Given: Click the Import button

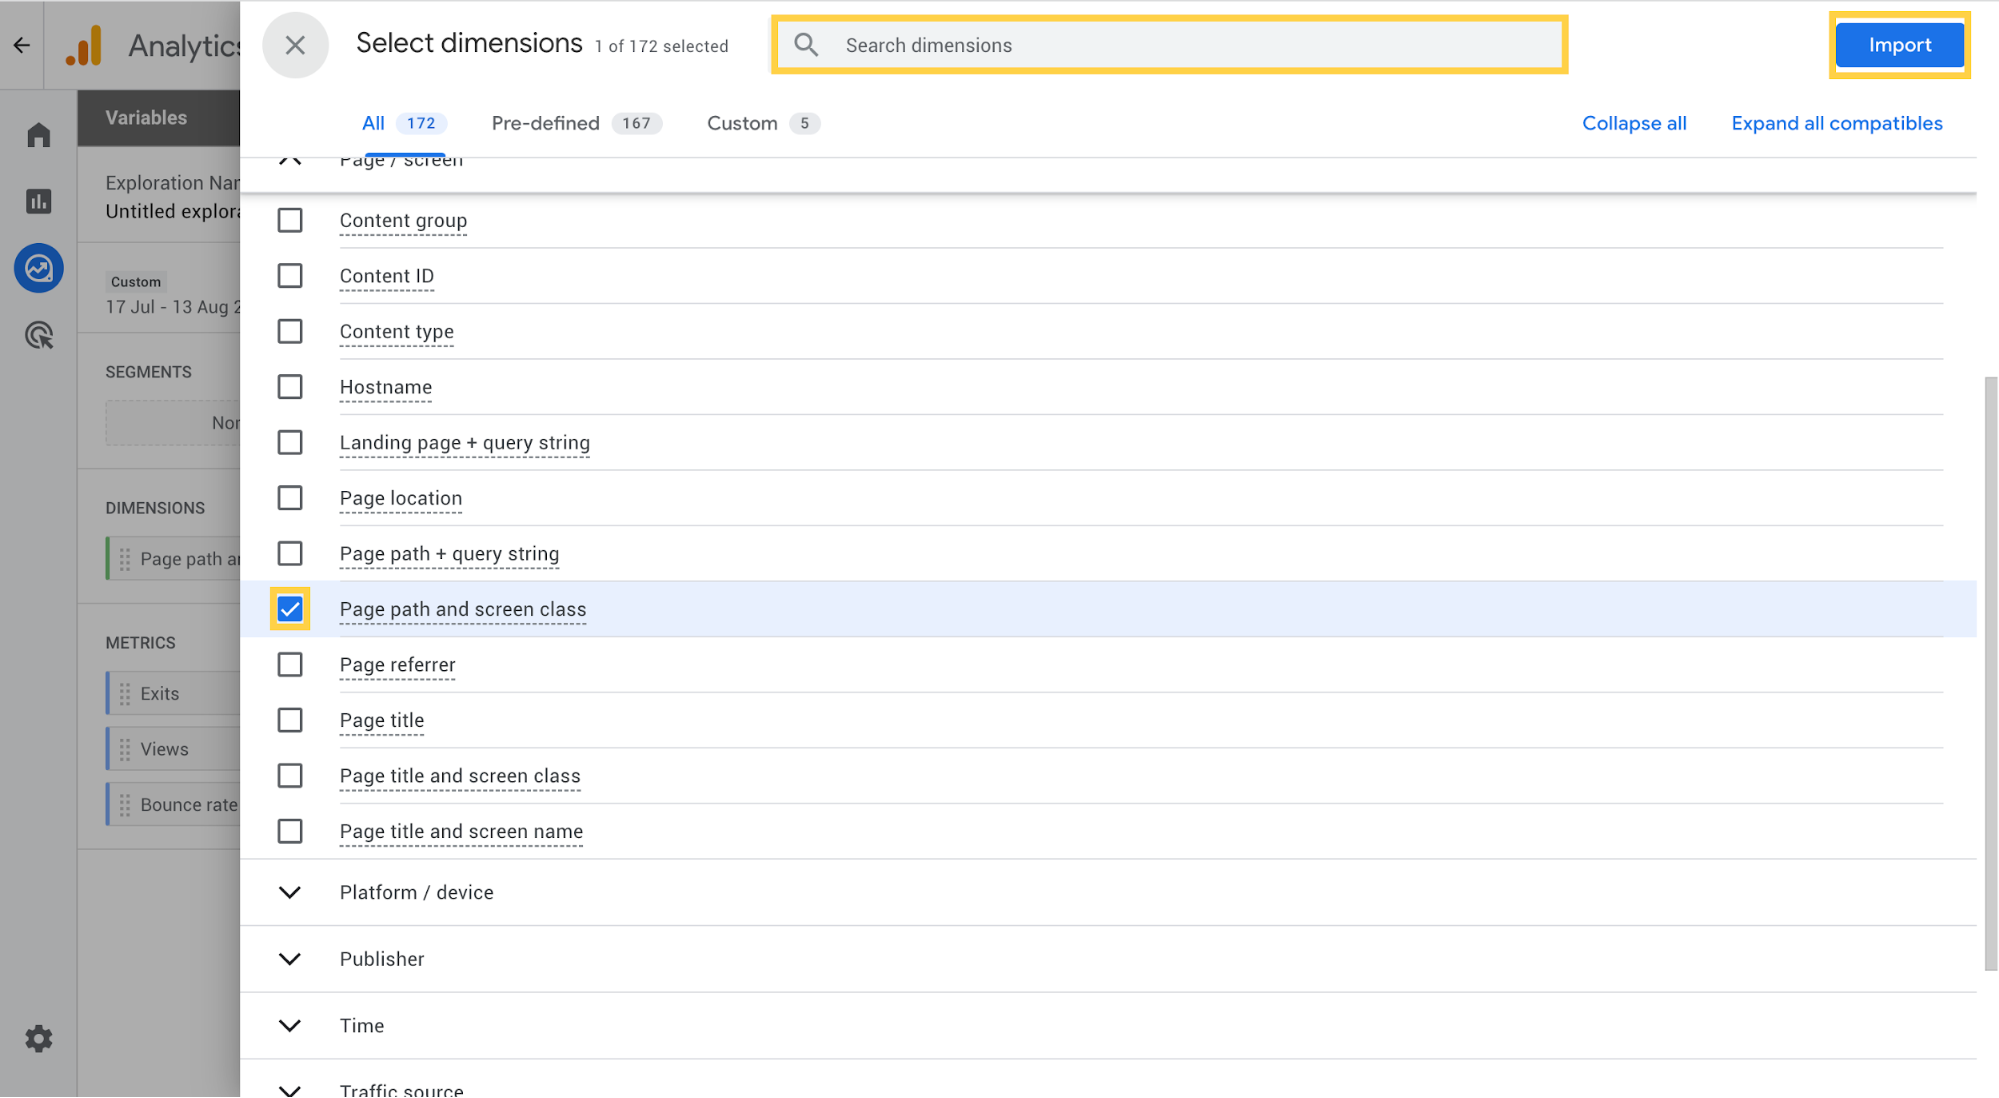Looking at the screenshot, I should 1898,44.
